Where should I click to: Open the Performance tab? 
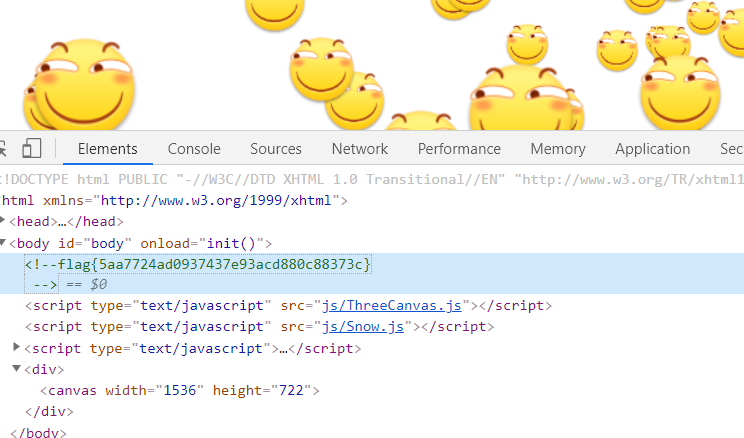click(459, 149)
